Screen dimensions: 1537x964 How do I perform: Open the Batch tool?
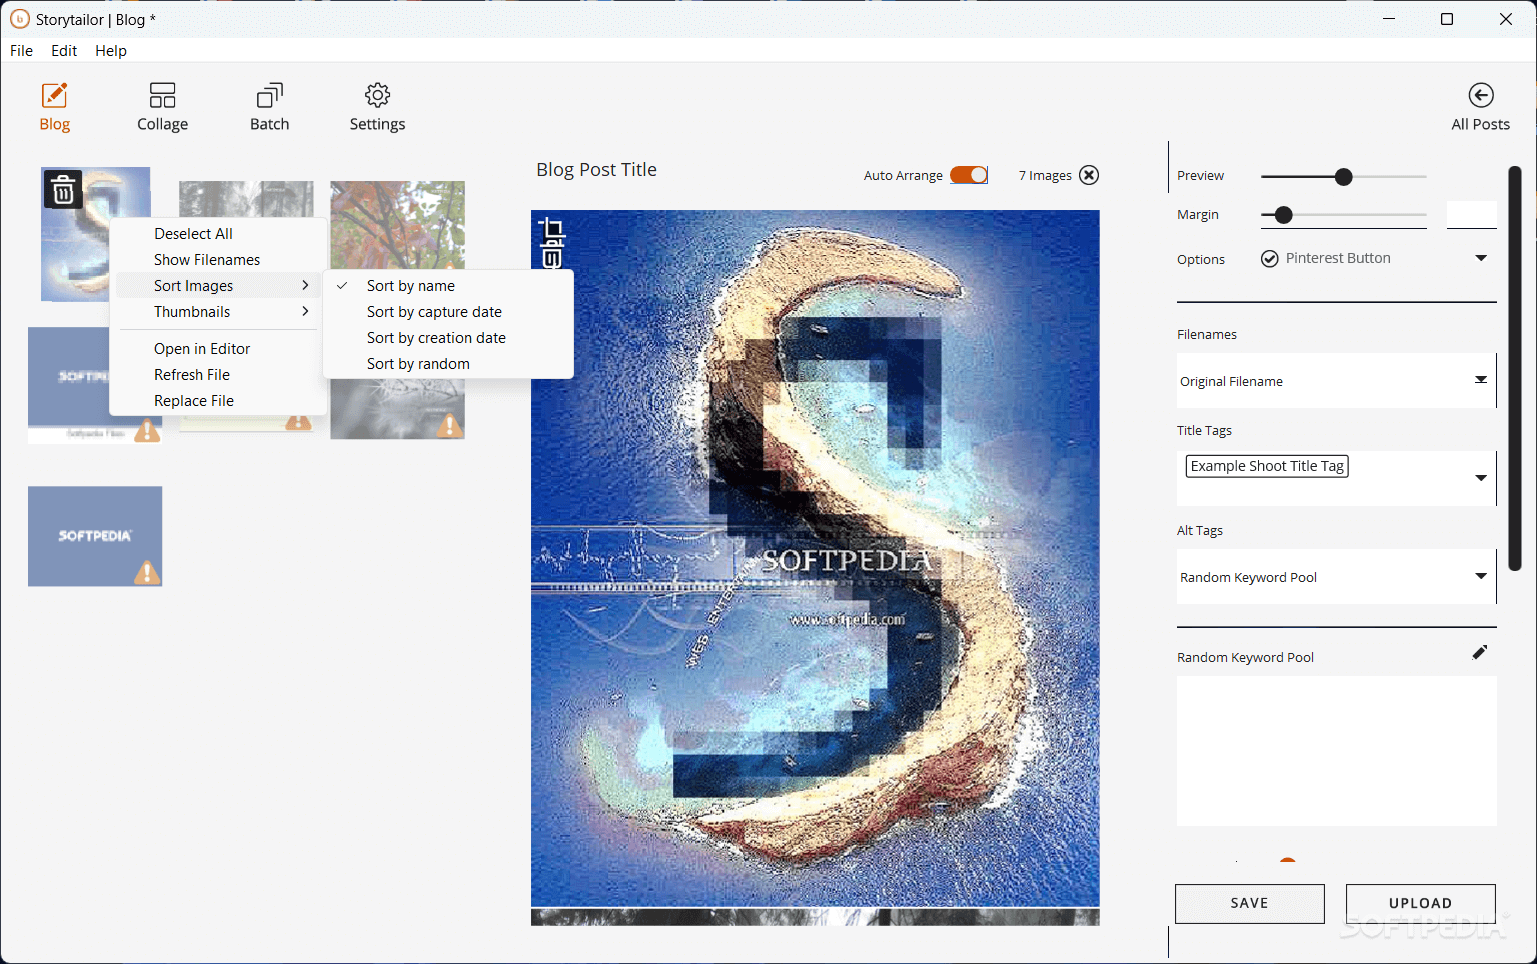pyautogui.click(x=269, y=107)
